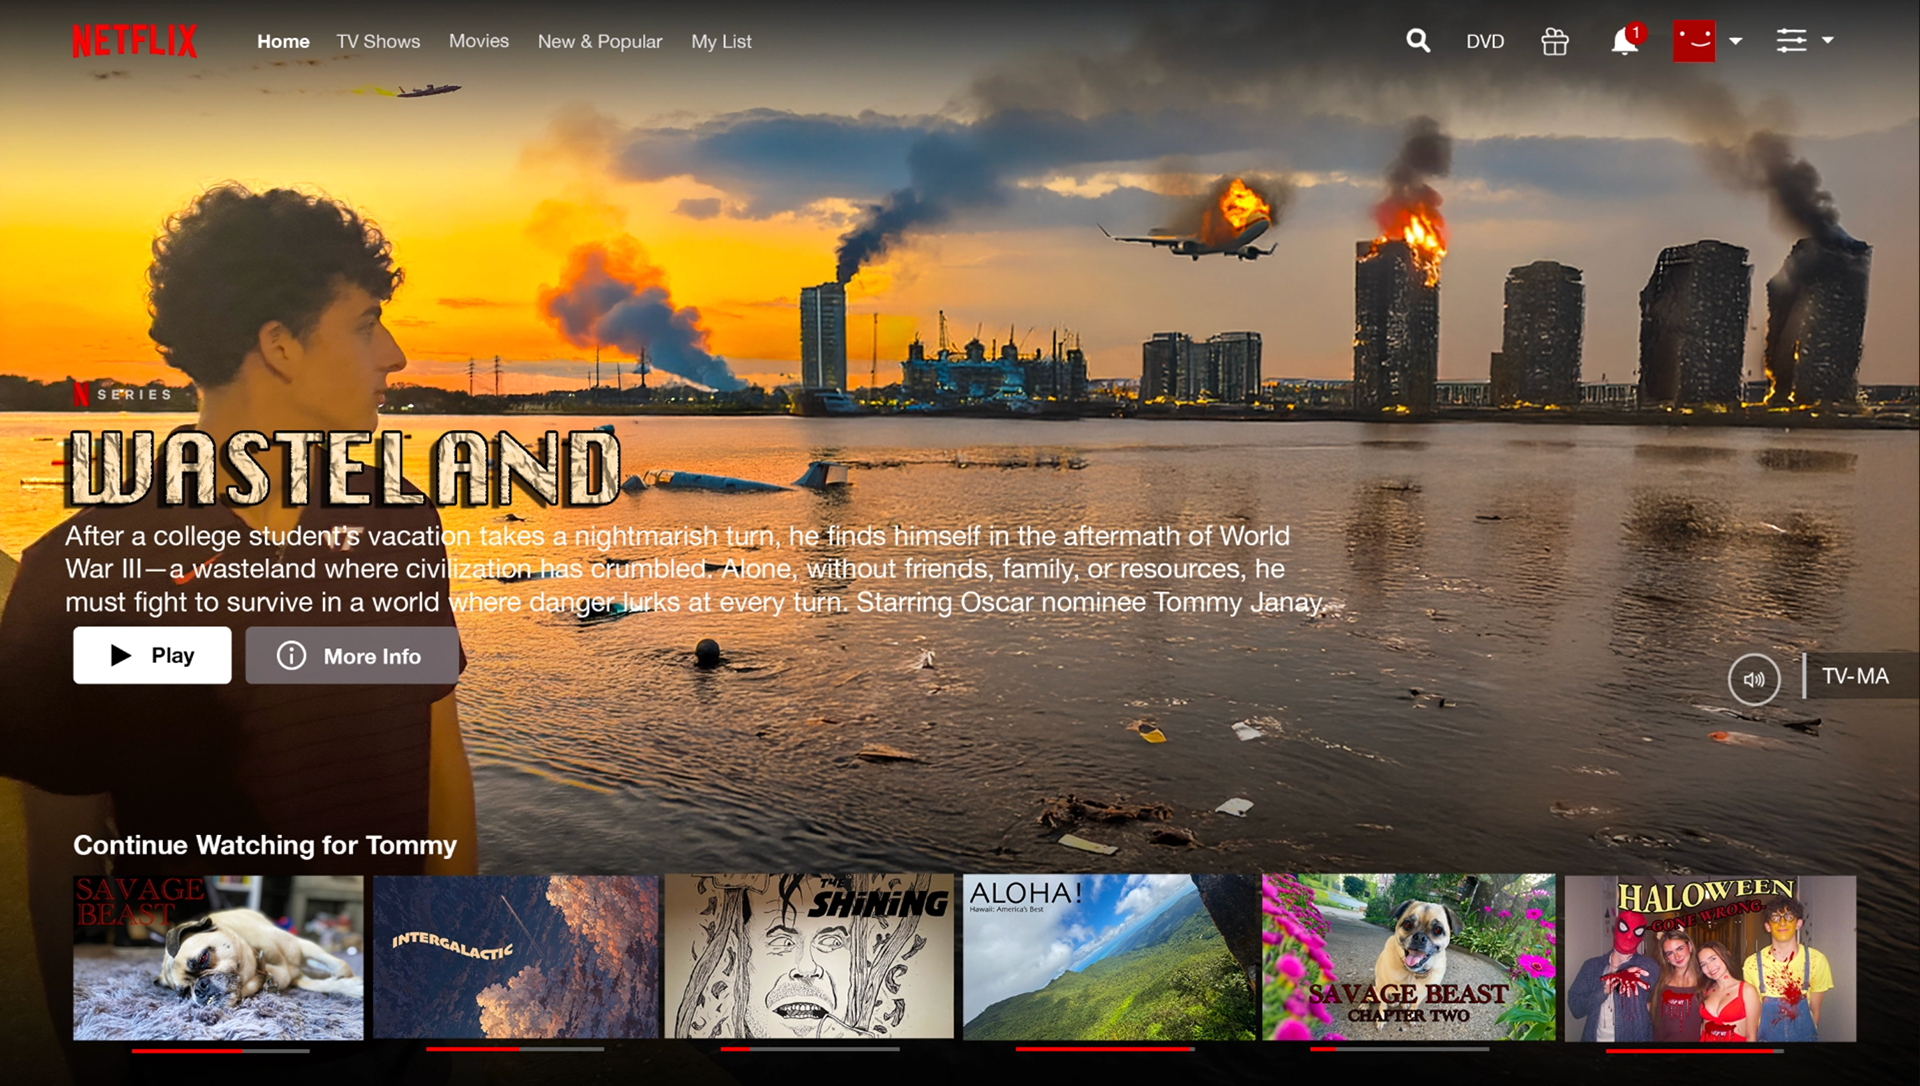
Task: Open the Movies menu
Action: pos(479,41)
